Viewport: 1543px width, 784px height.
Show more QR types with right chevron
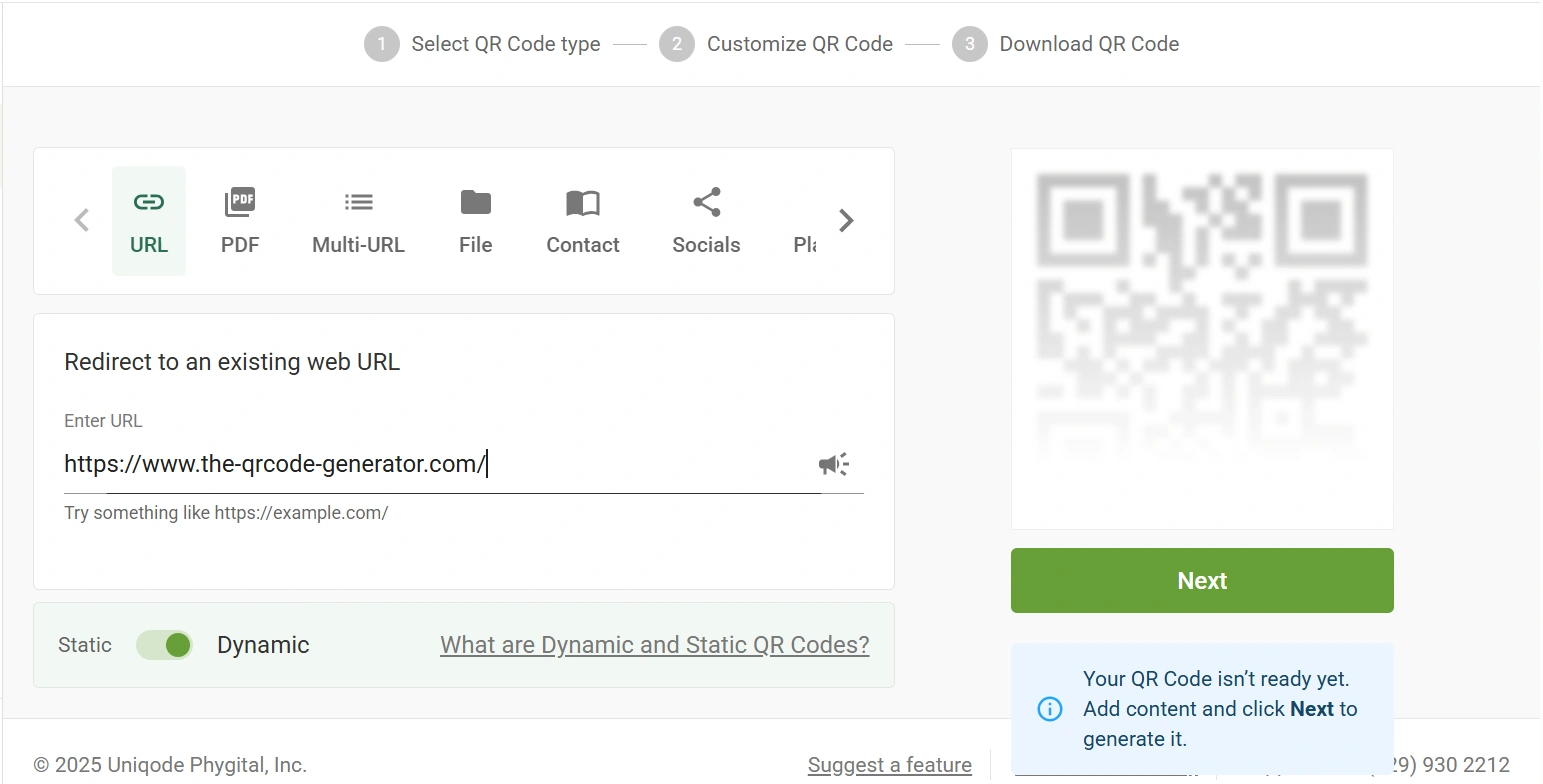[x=846, y=220]
